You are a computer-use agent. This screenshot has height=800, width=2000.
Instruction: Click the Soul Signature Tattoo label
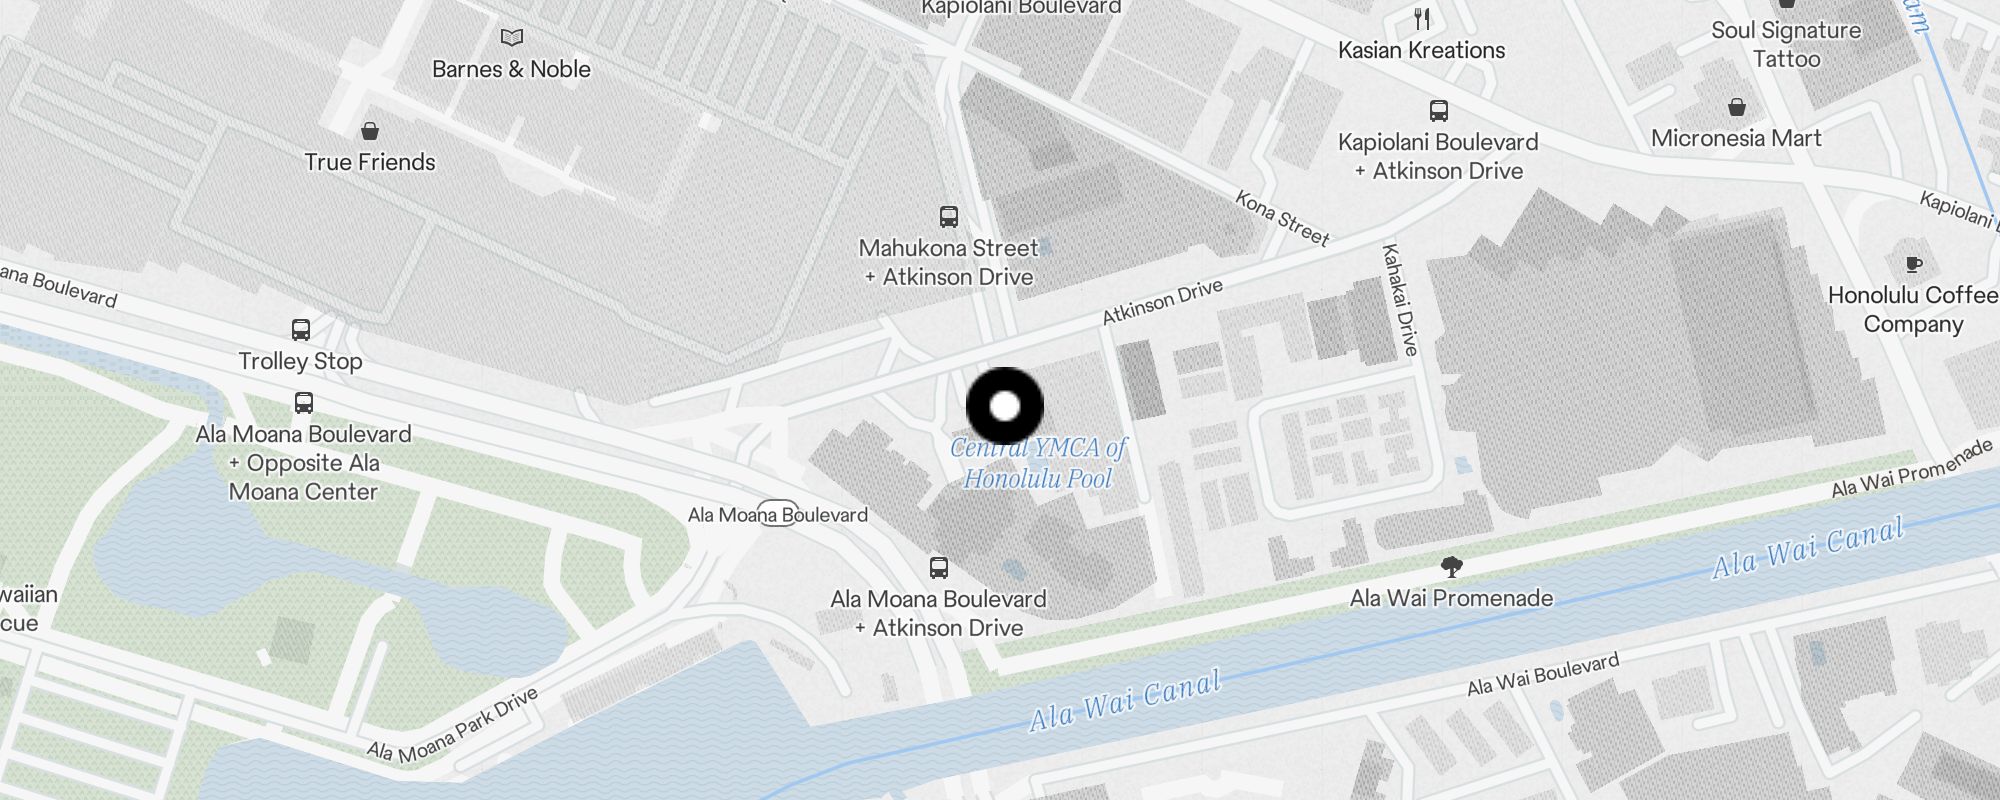[x=1786, y=44]
